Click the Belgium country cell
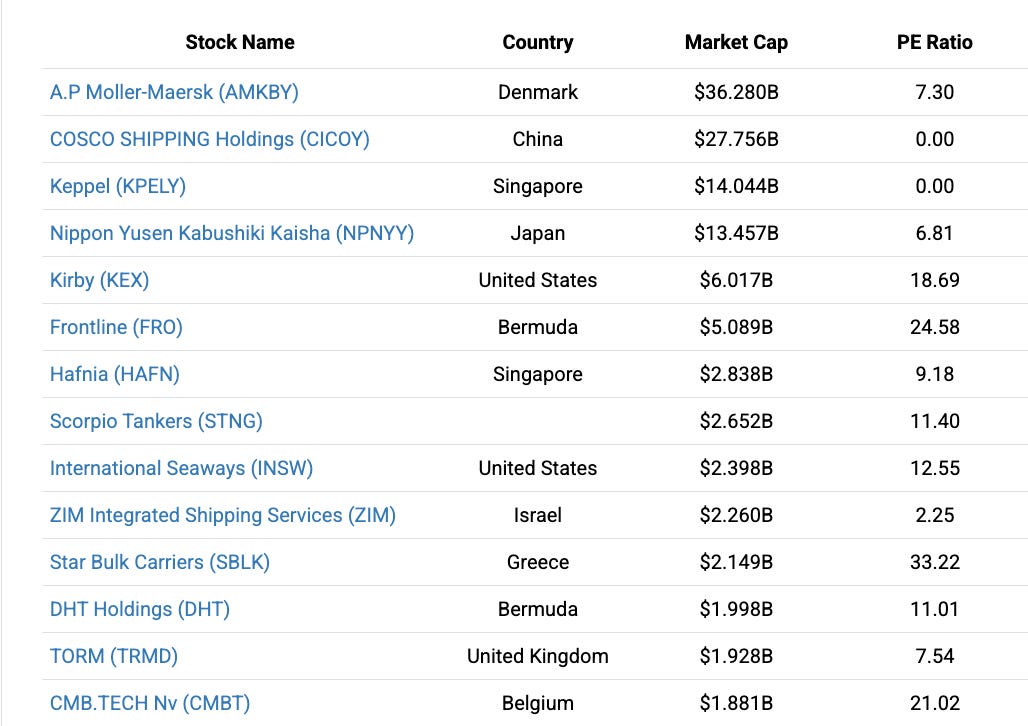 coord(538,704)
